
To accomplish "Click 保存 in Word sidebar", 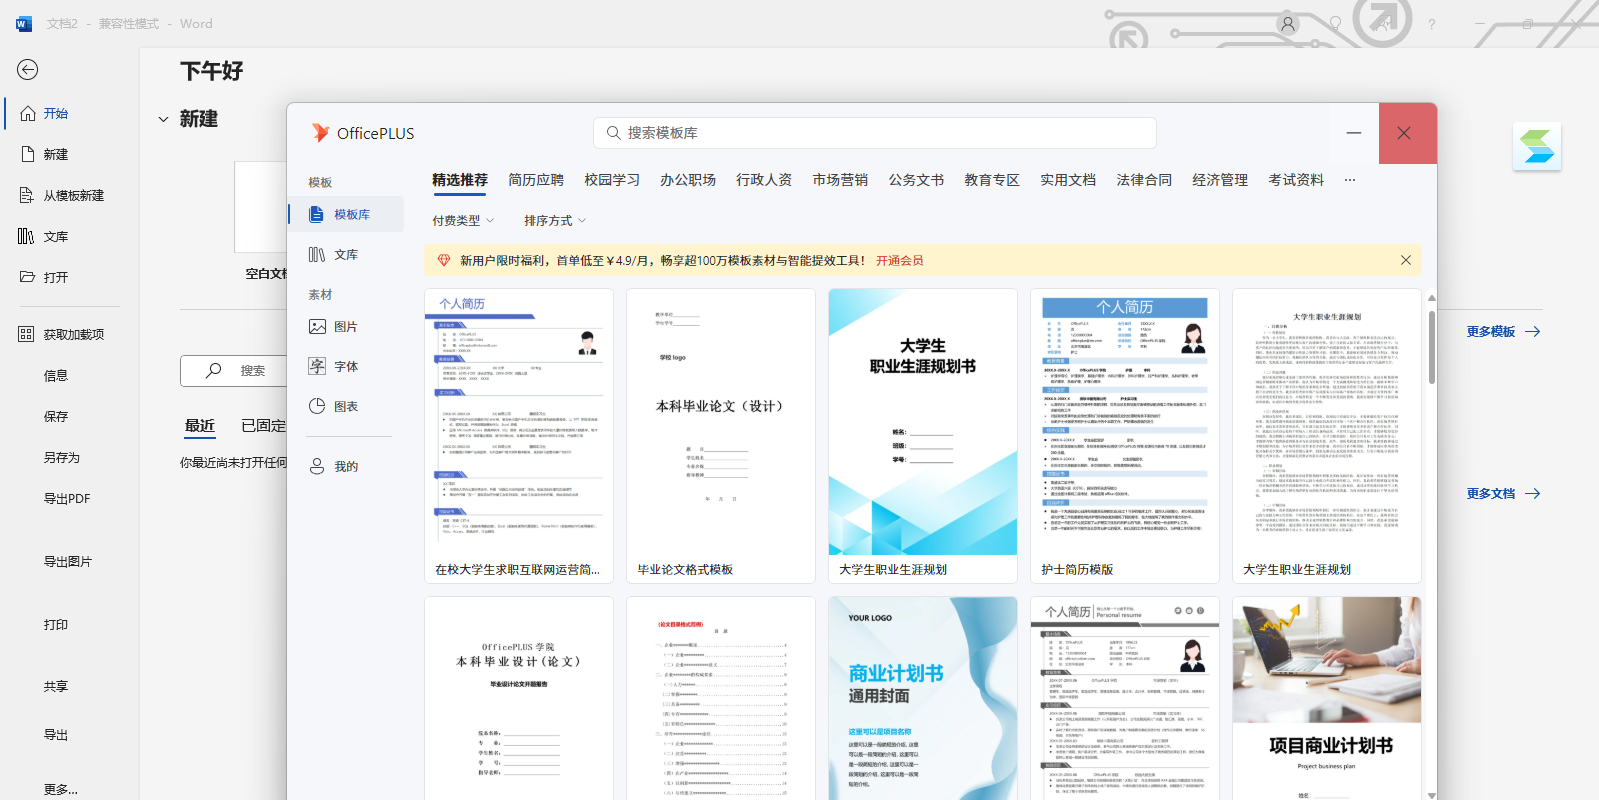I will (56, 416).
